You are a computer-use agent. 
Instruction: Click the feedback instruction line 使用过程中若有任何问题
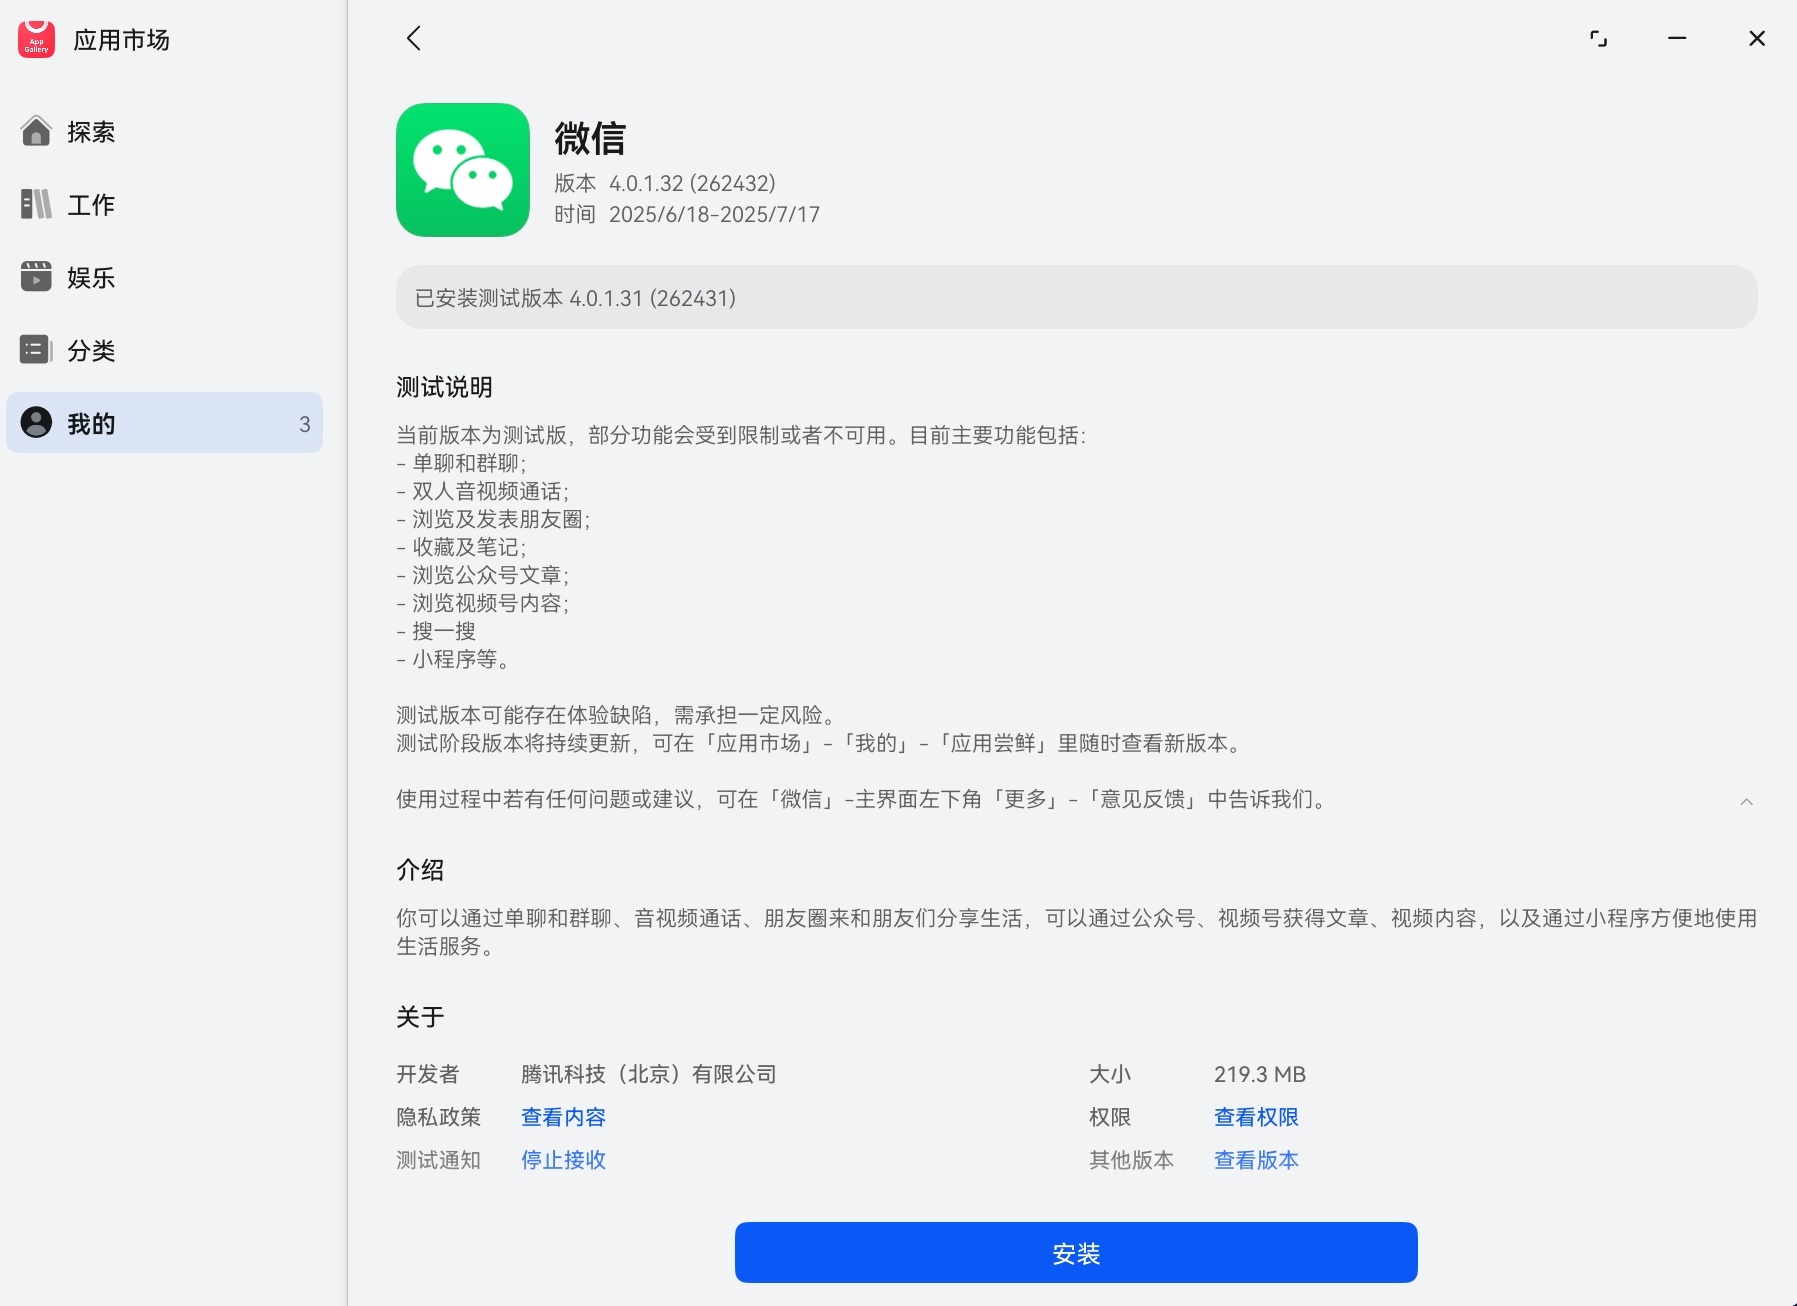point(862,799)
